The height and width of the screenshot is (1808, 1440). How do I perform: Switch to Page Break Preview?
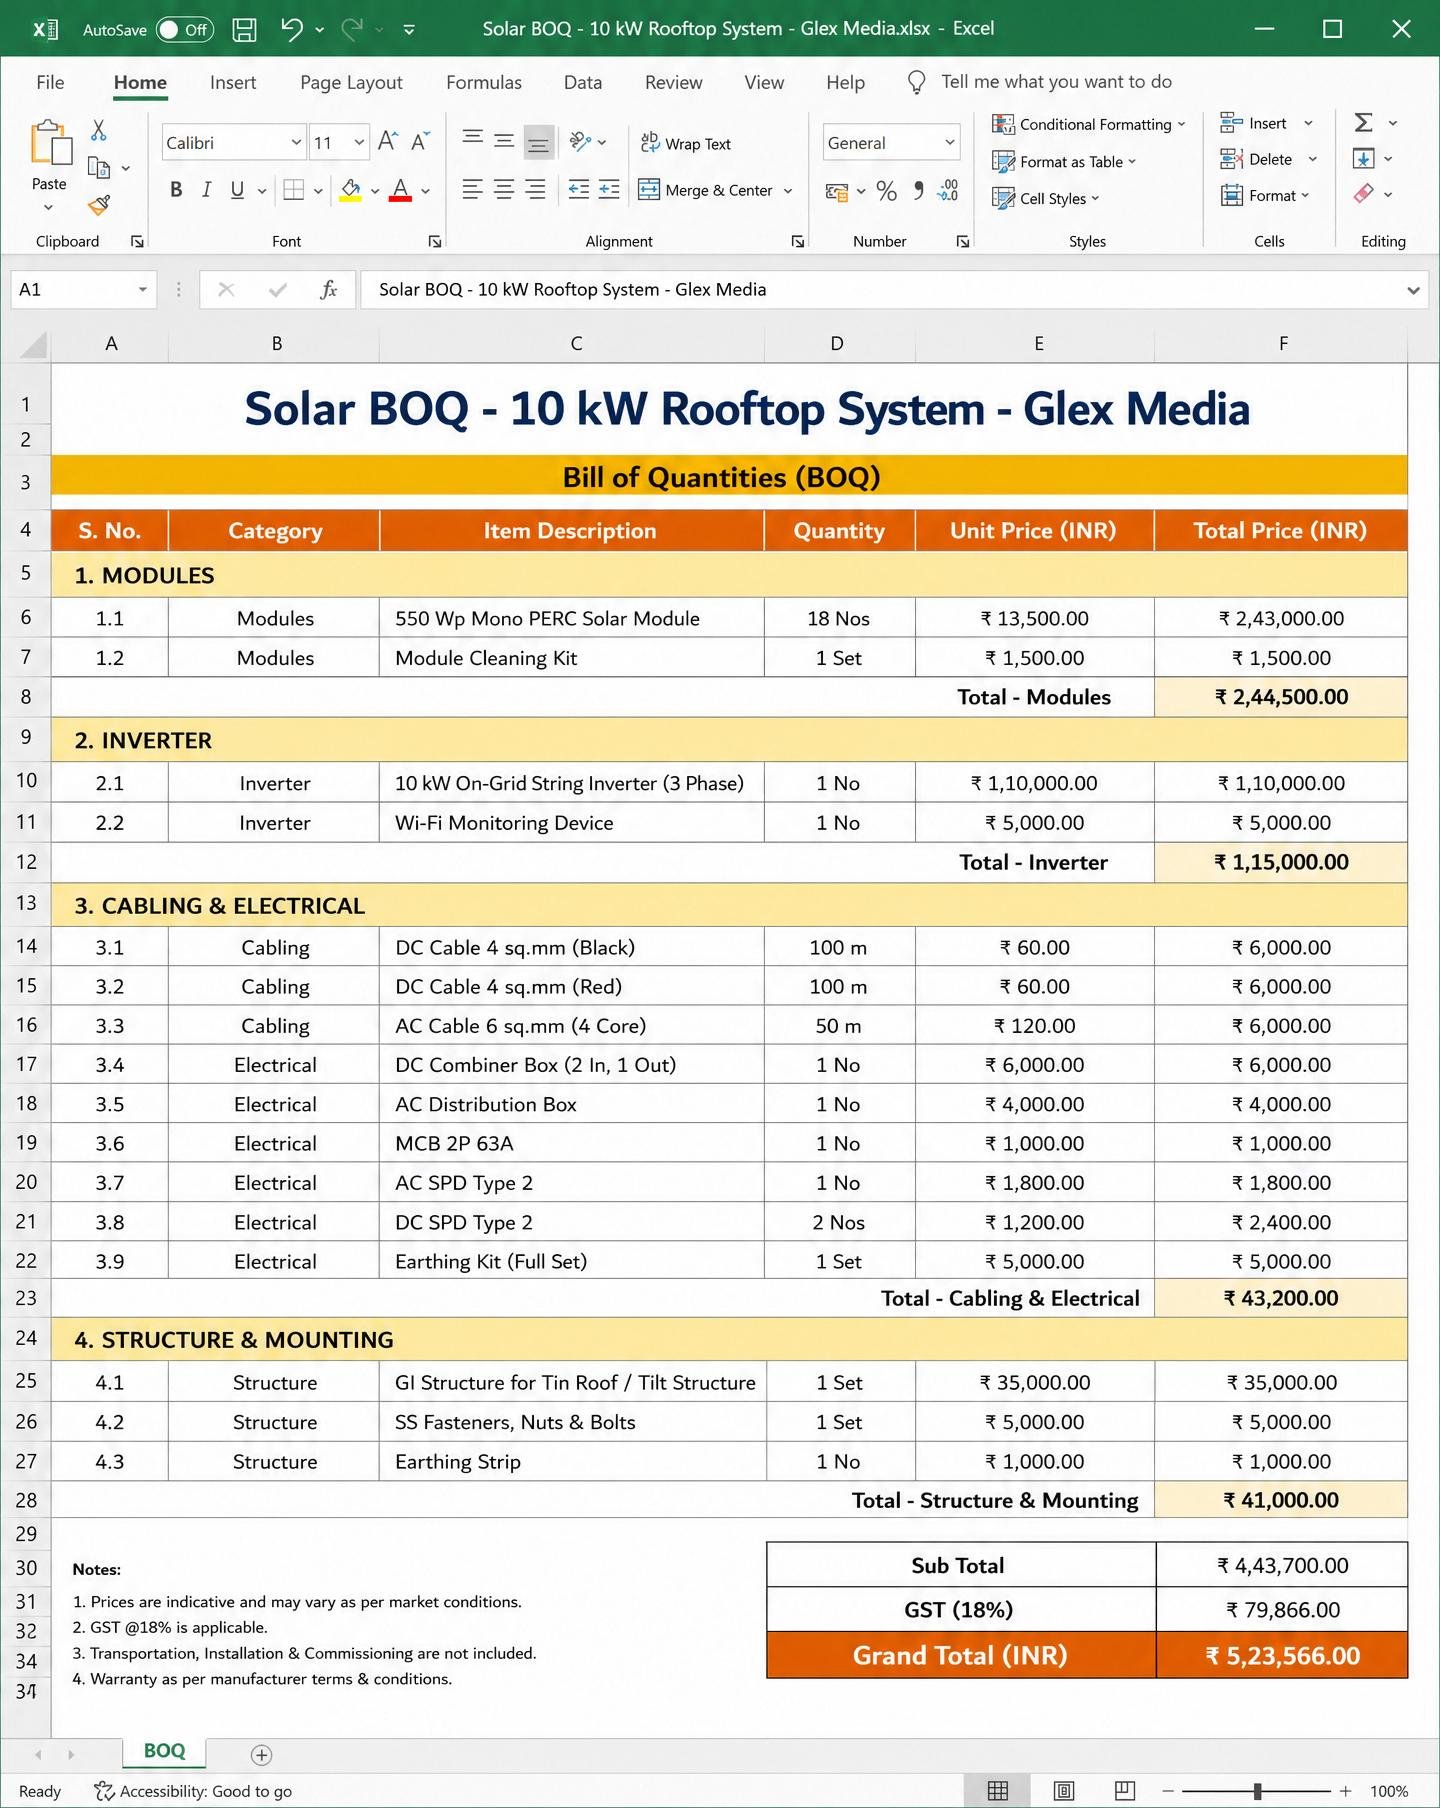click(x=1125, y=1791)
